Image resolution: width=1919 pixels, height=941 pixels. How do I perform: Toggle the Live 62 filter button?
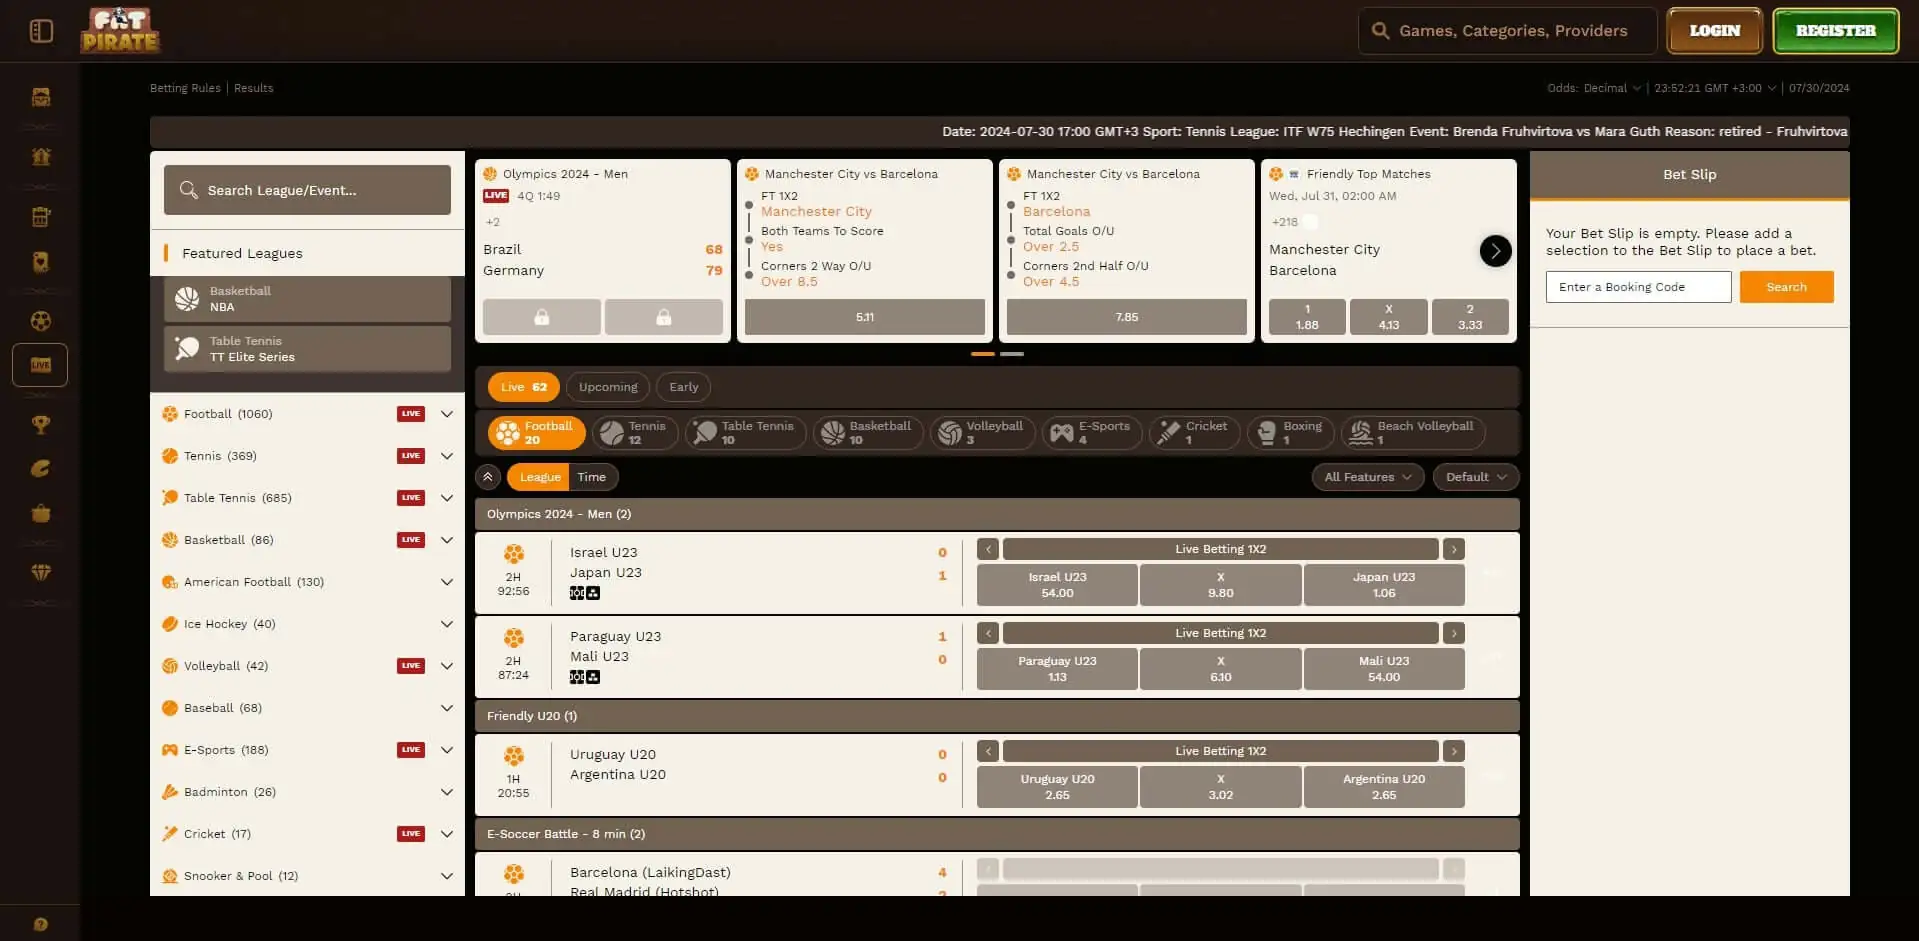pyautogui.click(x=523, y=387)
